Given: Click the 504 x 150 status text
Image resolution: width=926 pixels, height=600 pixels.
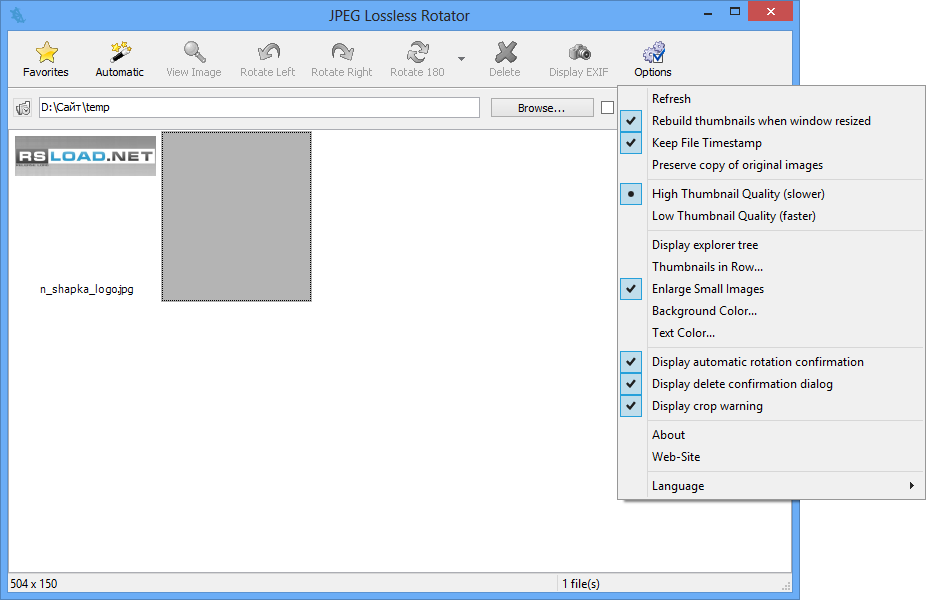Looking at the screenshot, I should tap(34, 583).
